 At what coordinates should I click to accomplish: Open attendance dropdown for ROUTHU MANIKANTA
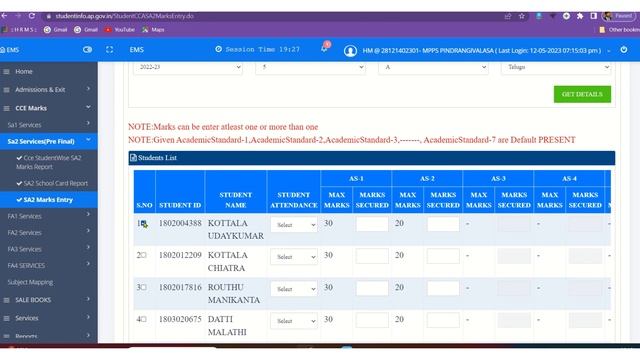(294, 289)
